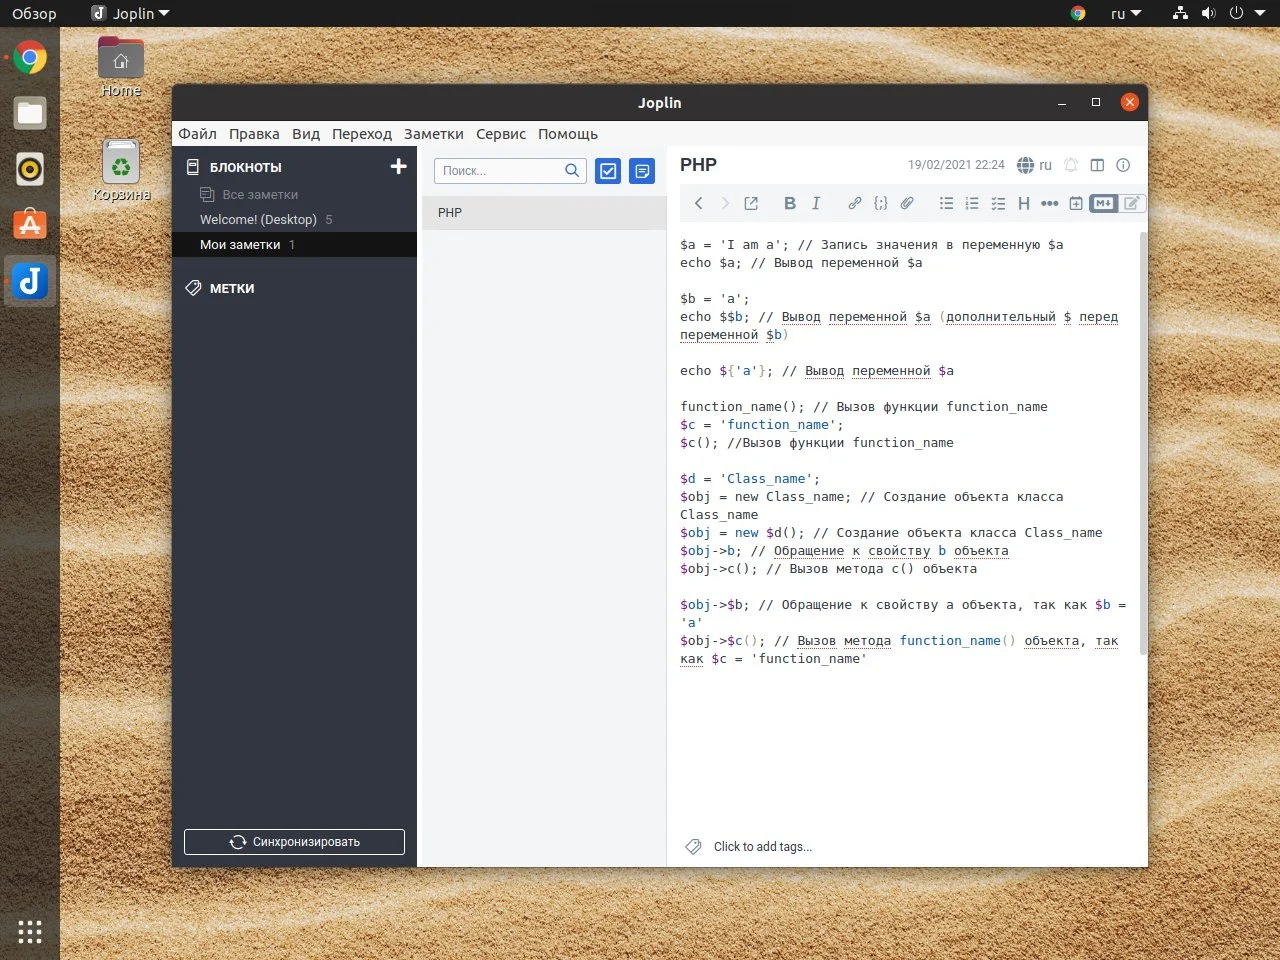Switch to Markdown editor mode
Screen dimensions: 1280x960
1103,203
